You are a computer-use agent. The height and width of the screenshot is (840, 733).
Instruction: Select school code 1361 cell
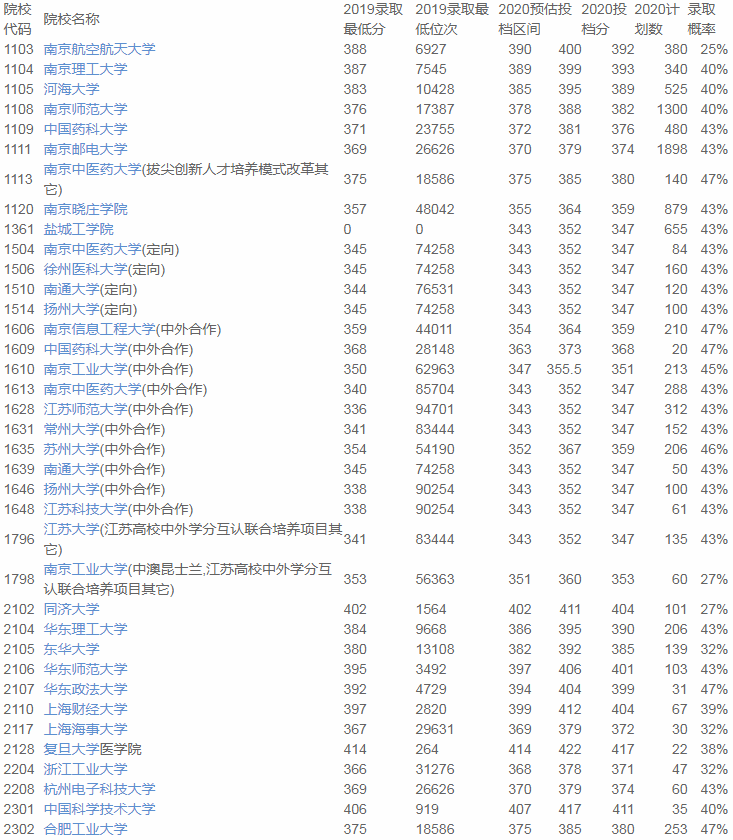(19, 229)
